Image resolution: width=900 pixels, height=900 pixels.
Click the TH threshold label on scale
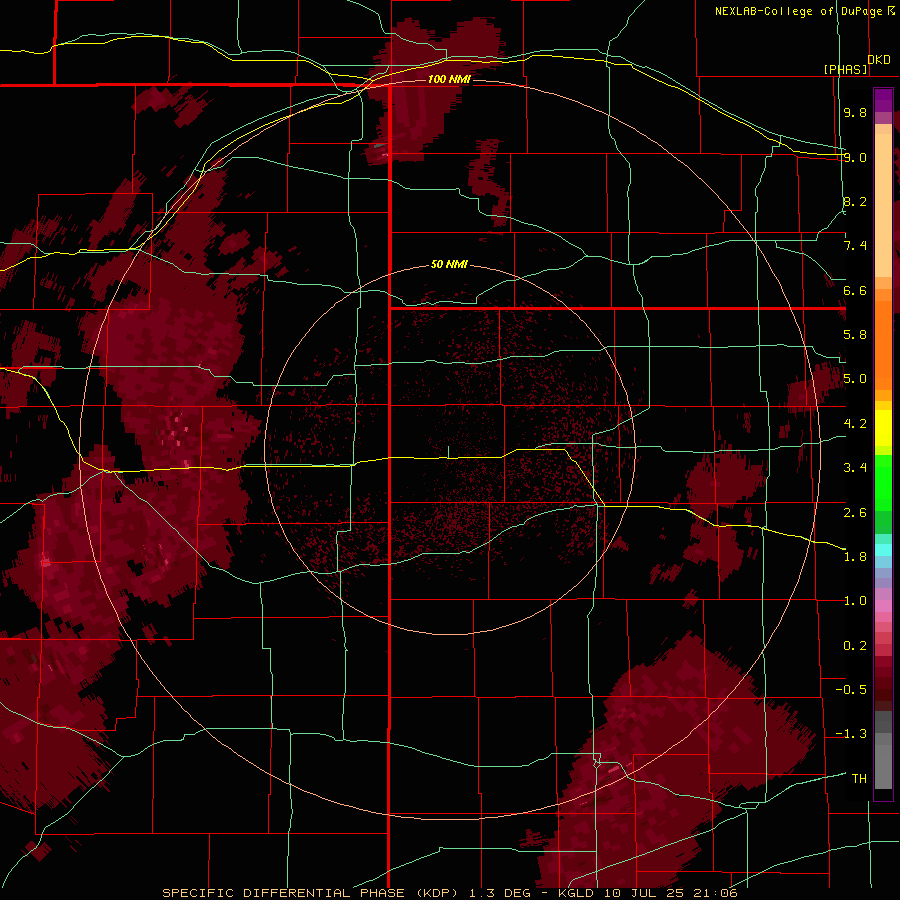click(859, 779)
